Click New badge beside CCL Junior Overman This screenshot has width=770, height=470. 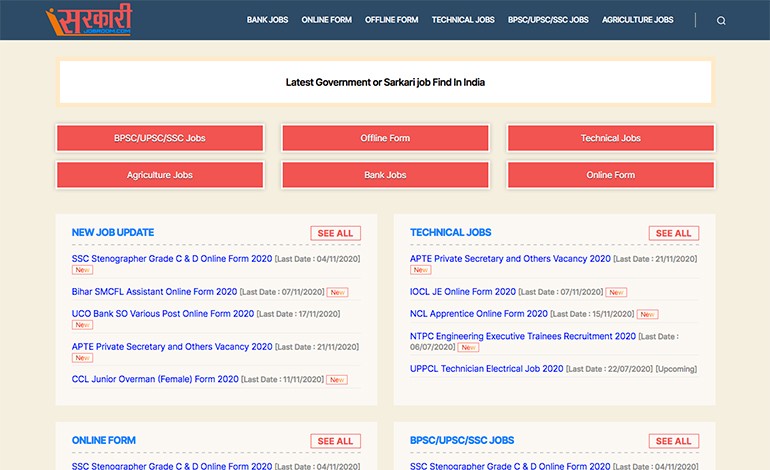[337, 380]
